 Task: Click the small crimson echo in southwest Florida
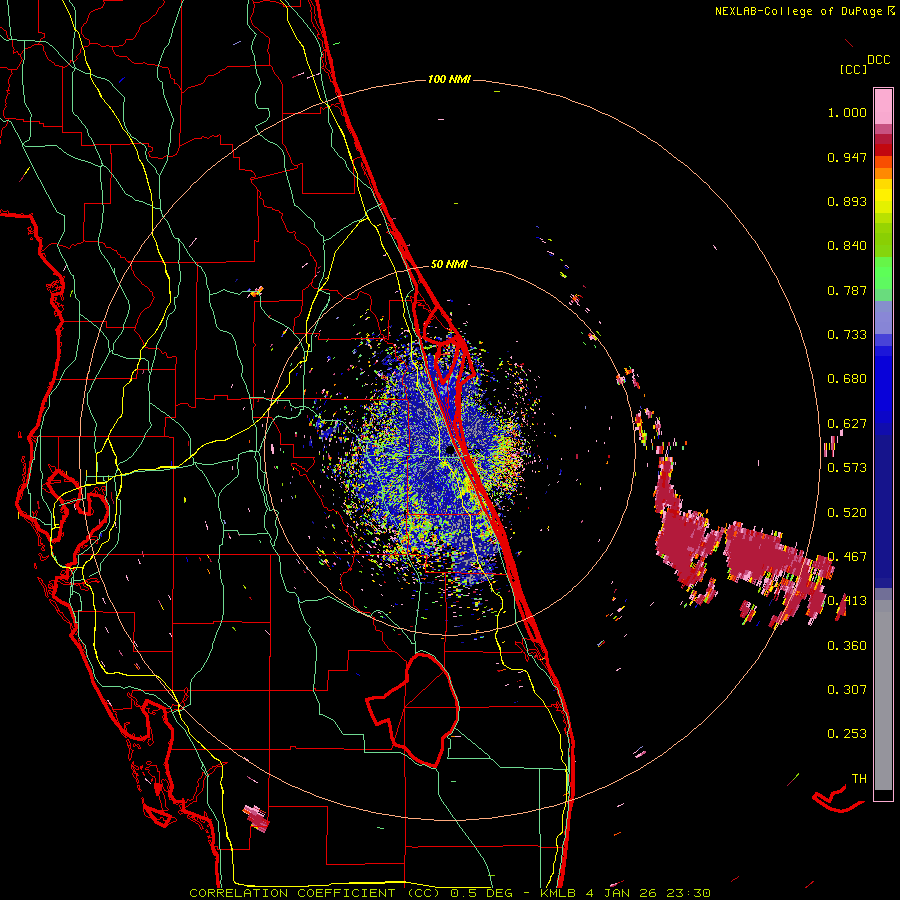(x=256, y=818)
